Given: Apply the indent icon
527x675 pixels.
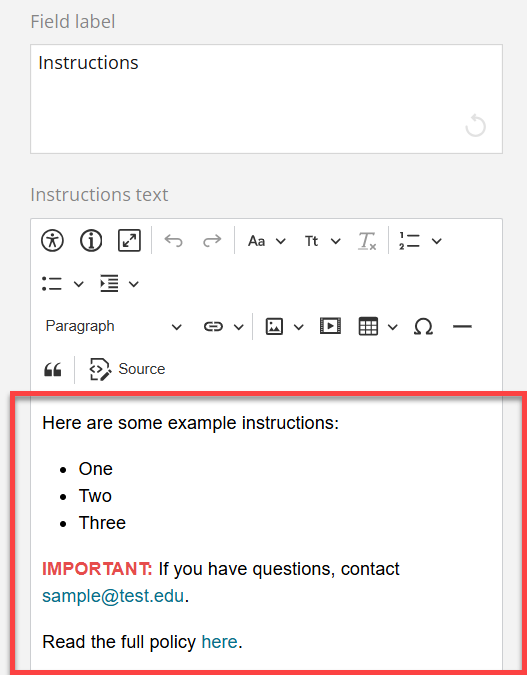Looking at the screenshot, I should point(109,283).
